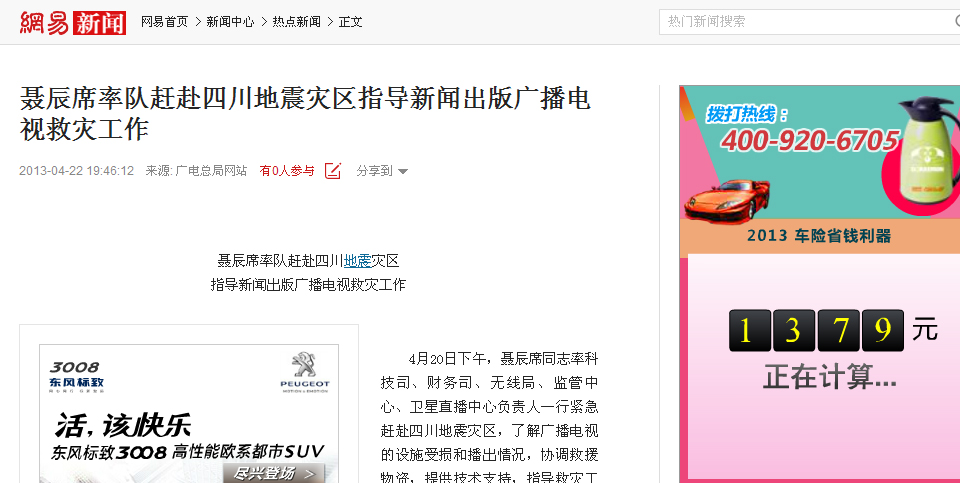The image size is (960, 483).
Task: Click the 2013 车险省钱利器 banner
Action: point(819,236)
